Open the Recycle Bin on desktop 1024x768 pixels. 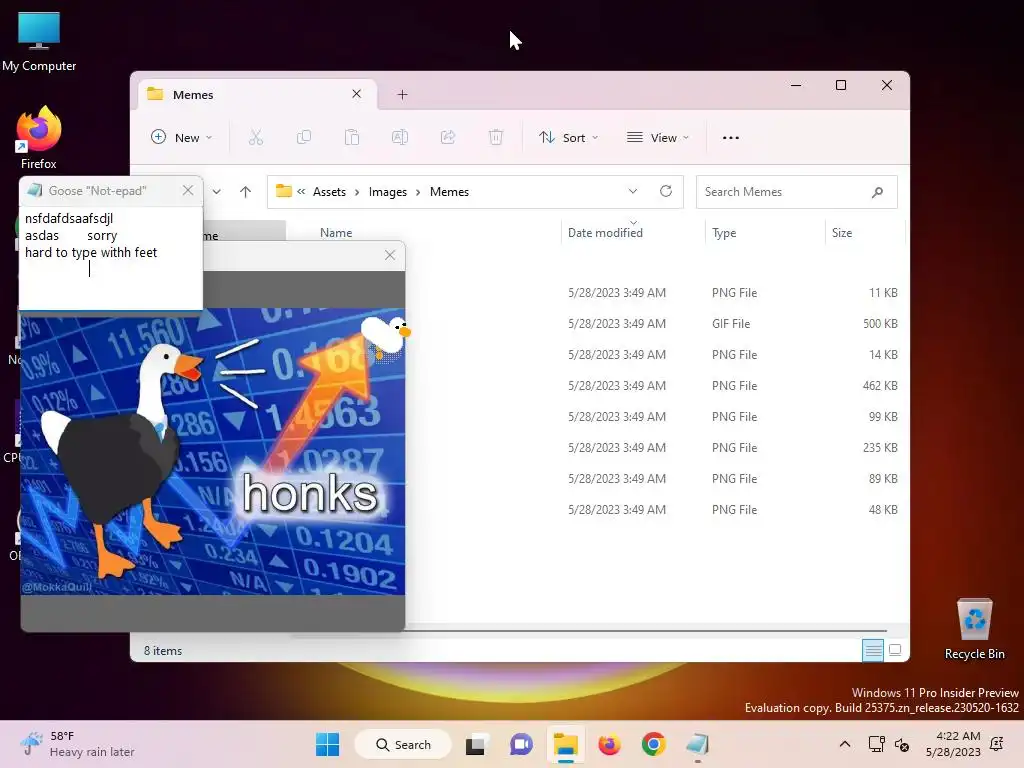974,628
